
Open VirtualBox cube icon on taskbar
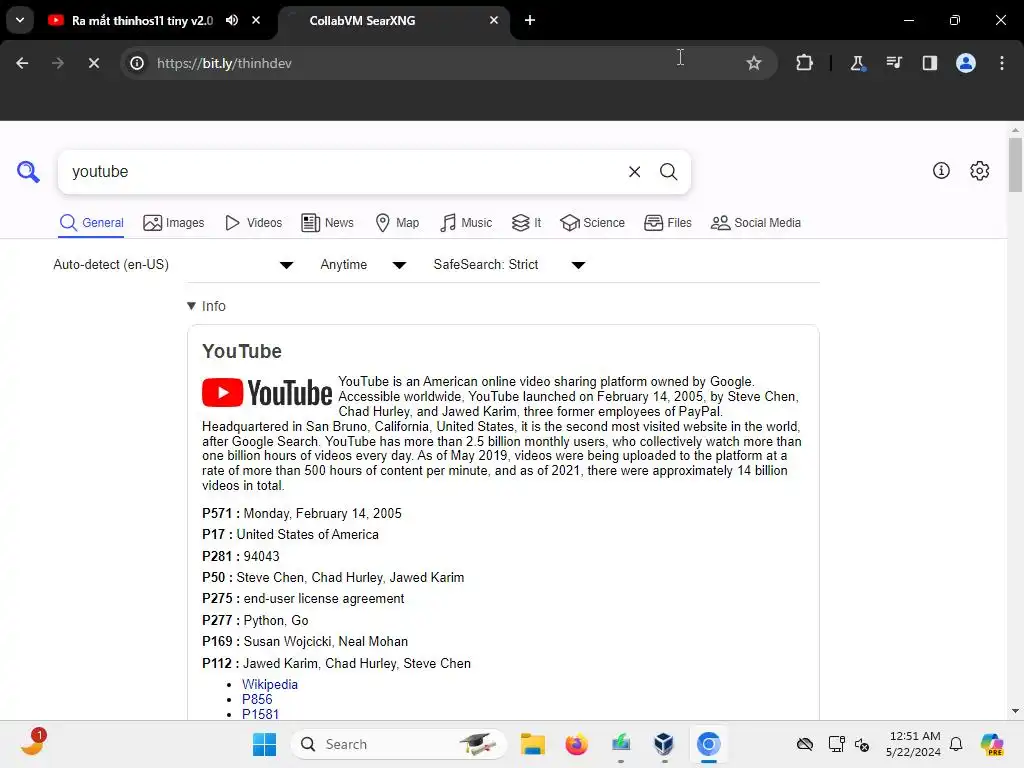pos(664,744)
